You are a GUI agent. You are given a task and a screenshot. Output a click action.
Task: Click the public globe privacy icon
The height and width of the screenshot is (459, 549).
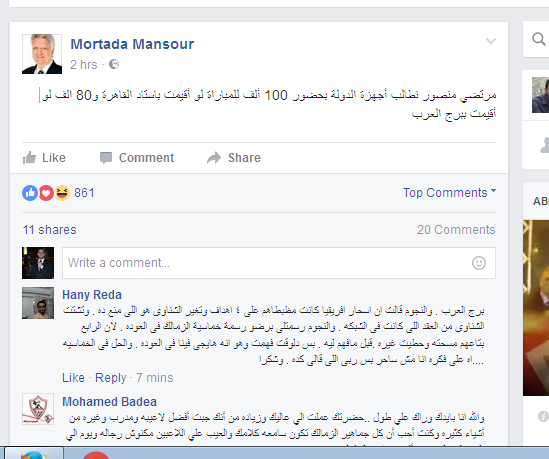click(114, 64)
